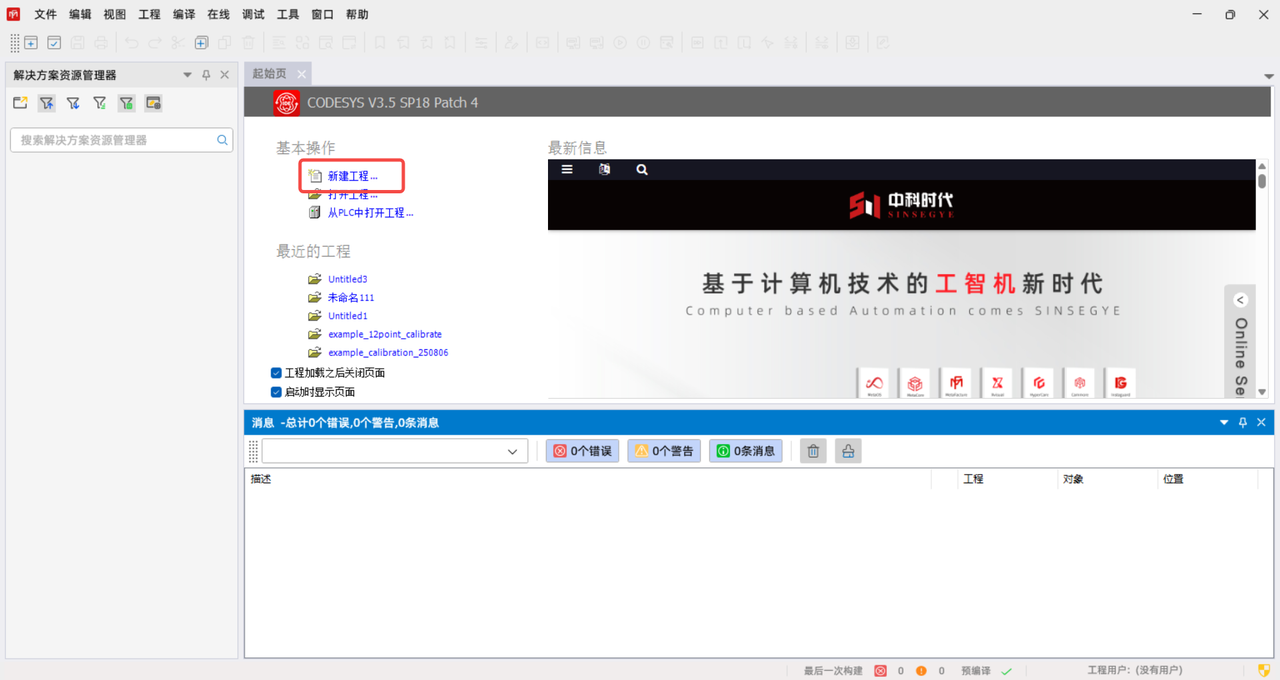This screenshot has height=680, width=1280.
Task: Click the shield icon in status bar
Action: 1263,670
